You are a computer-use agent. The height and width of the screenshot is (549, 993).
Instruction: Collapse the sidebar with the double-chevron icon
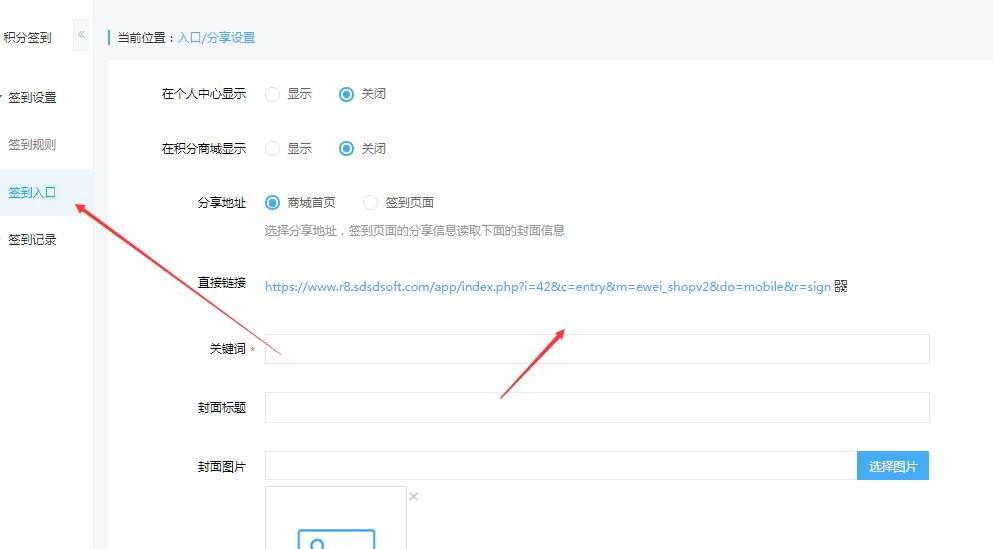(x=81, y=34)
